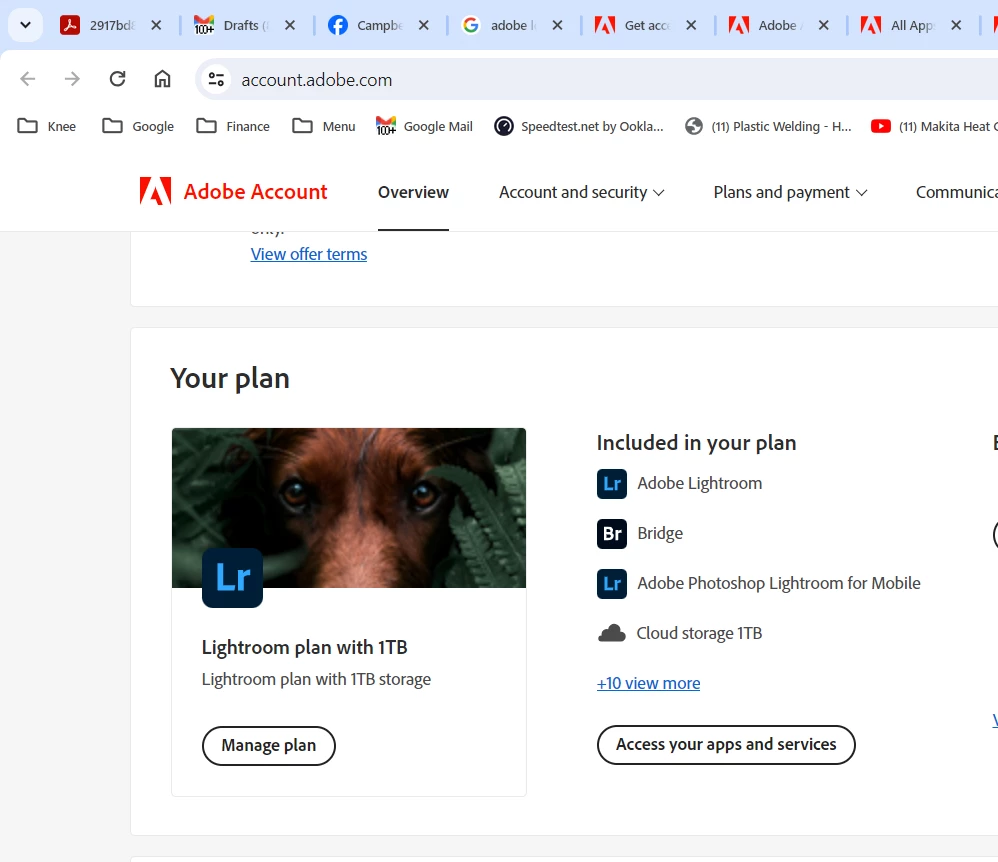Go to the browser home page icon
Viewport: 998px width, 862px height.
click(x=162, y=79)
